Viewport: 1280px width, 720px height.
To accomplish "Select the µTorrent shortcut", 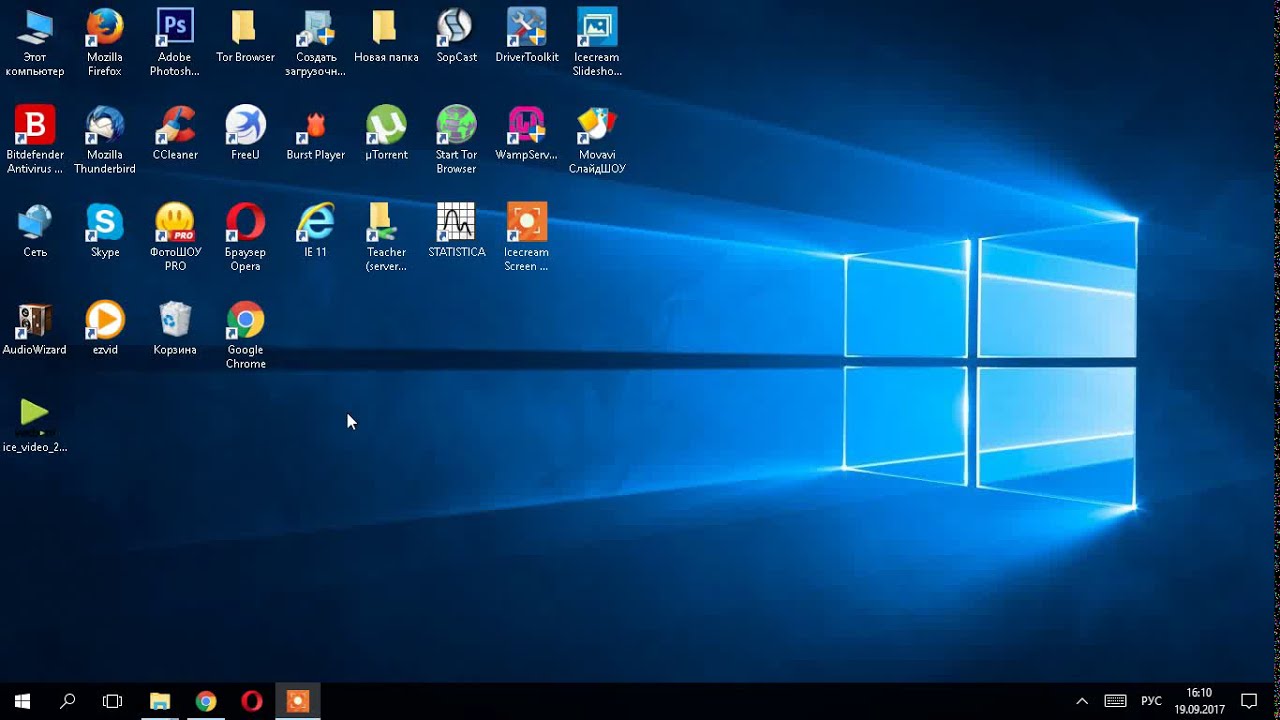I will pyautogui.click(x=386, y=134).
